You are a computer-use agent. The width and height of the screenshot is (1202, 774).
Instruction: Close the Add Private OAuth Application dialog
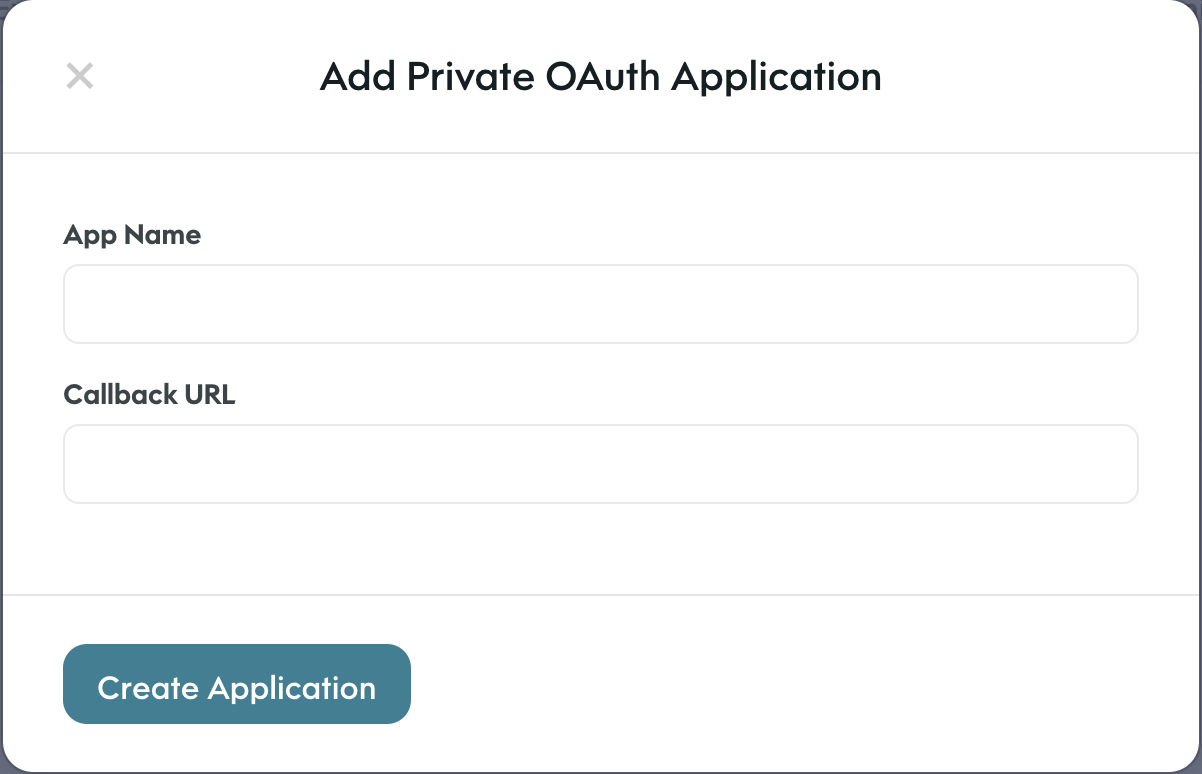pyautogui.click(x=80, y=76)
